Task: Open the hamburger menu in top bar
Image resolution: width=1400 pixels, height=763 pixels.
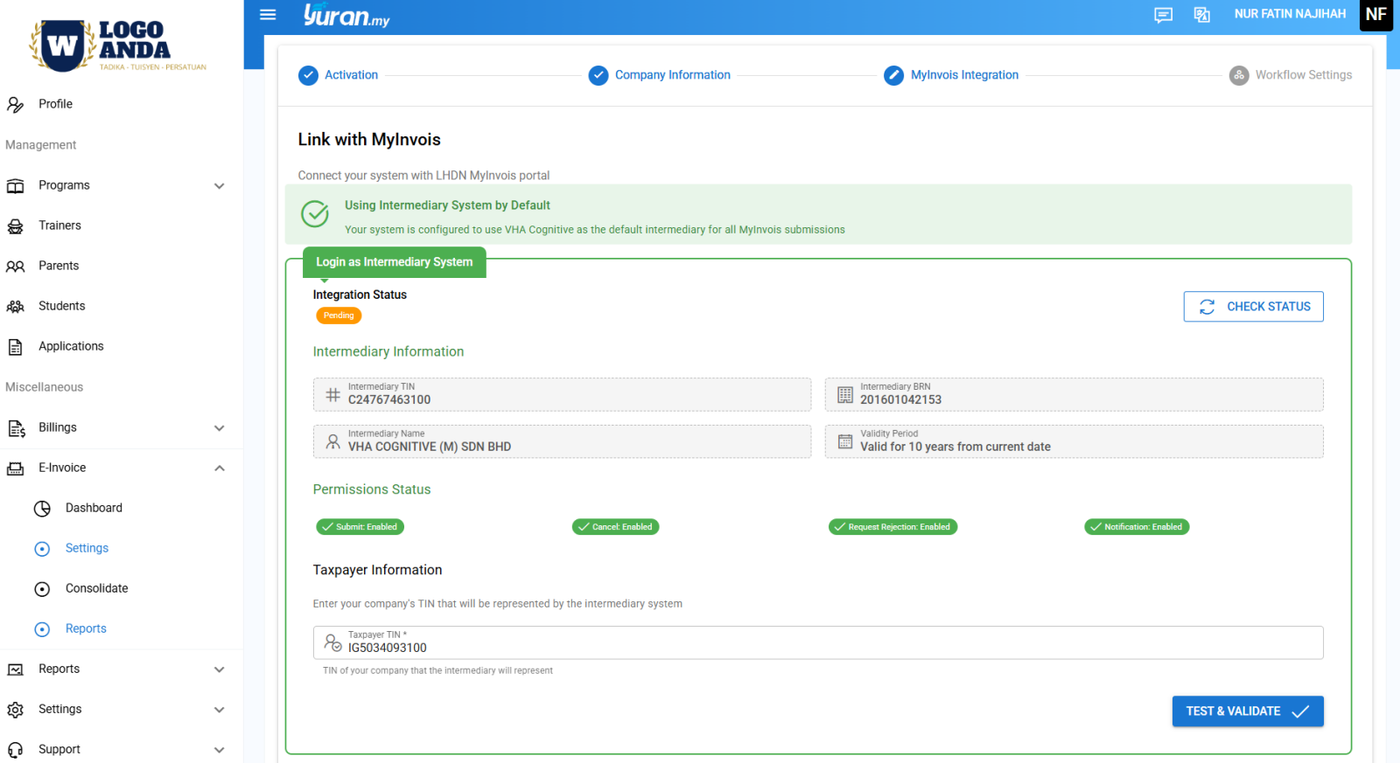Action: tap(268, 15)
